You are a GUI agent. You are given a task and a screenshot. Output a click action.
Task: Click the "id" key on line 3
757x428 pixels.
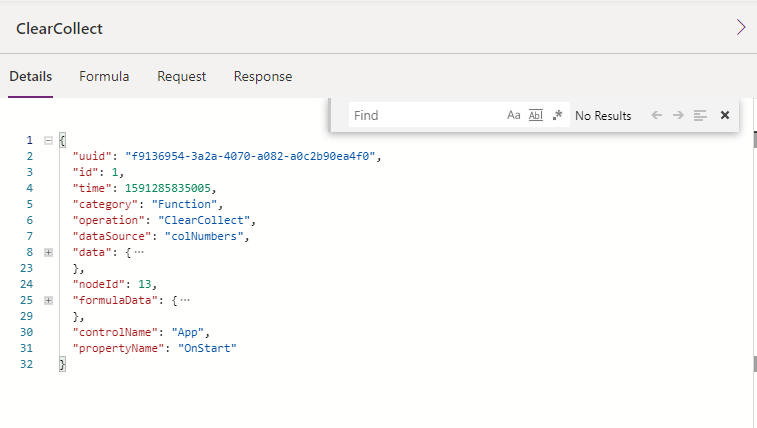(85, 172)
